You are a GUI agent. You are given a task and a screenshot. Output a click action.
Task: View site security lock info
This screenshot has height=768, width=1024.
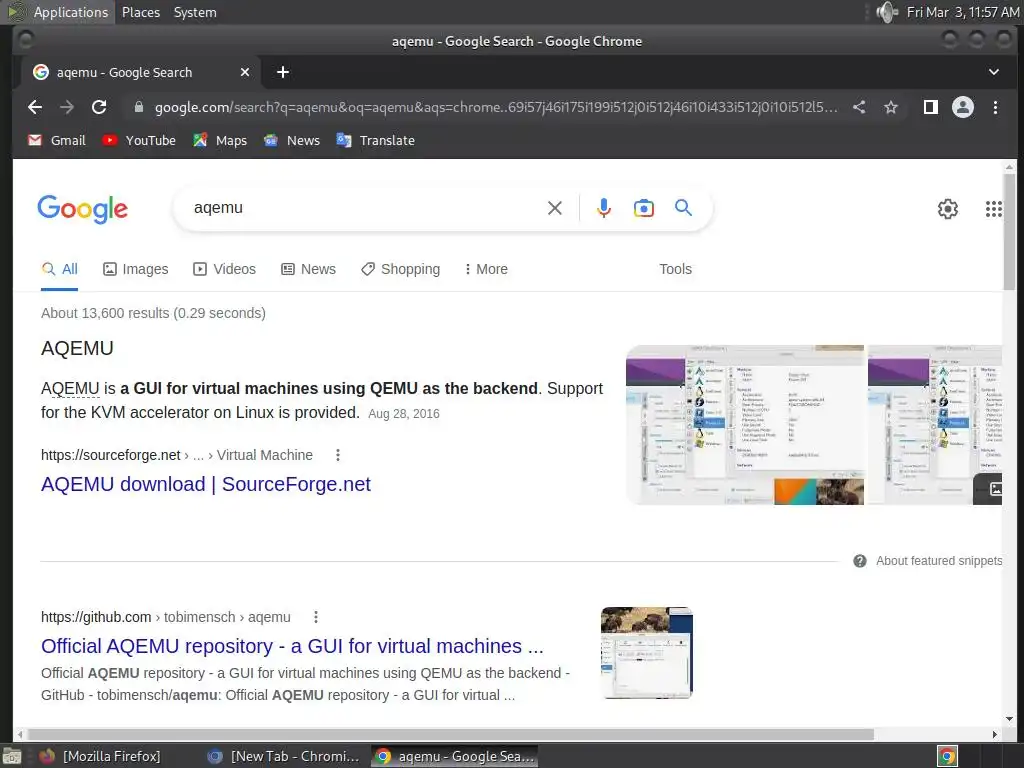point(138,107)
